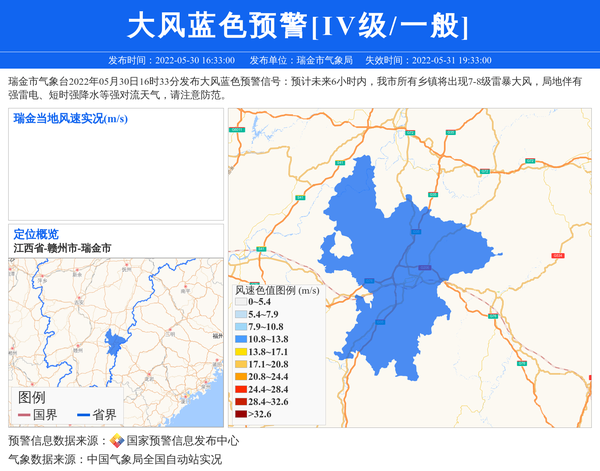Select the 13.8~17.1 yellow legend swatch
Screen dimensions: 600x471
pyautogui.click(x=241, y=352)
